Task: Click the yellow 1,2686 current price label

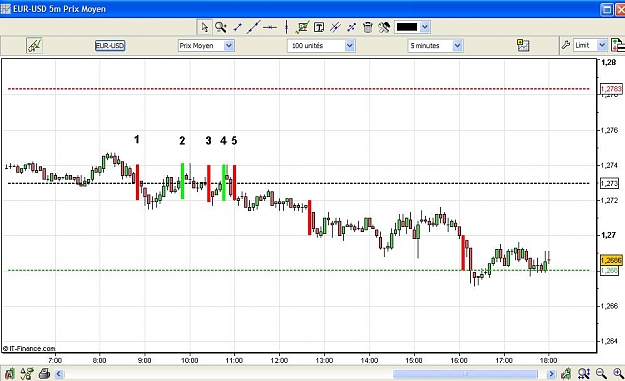Action: [611, 260]
